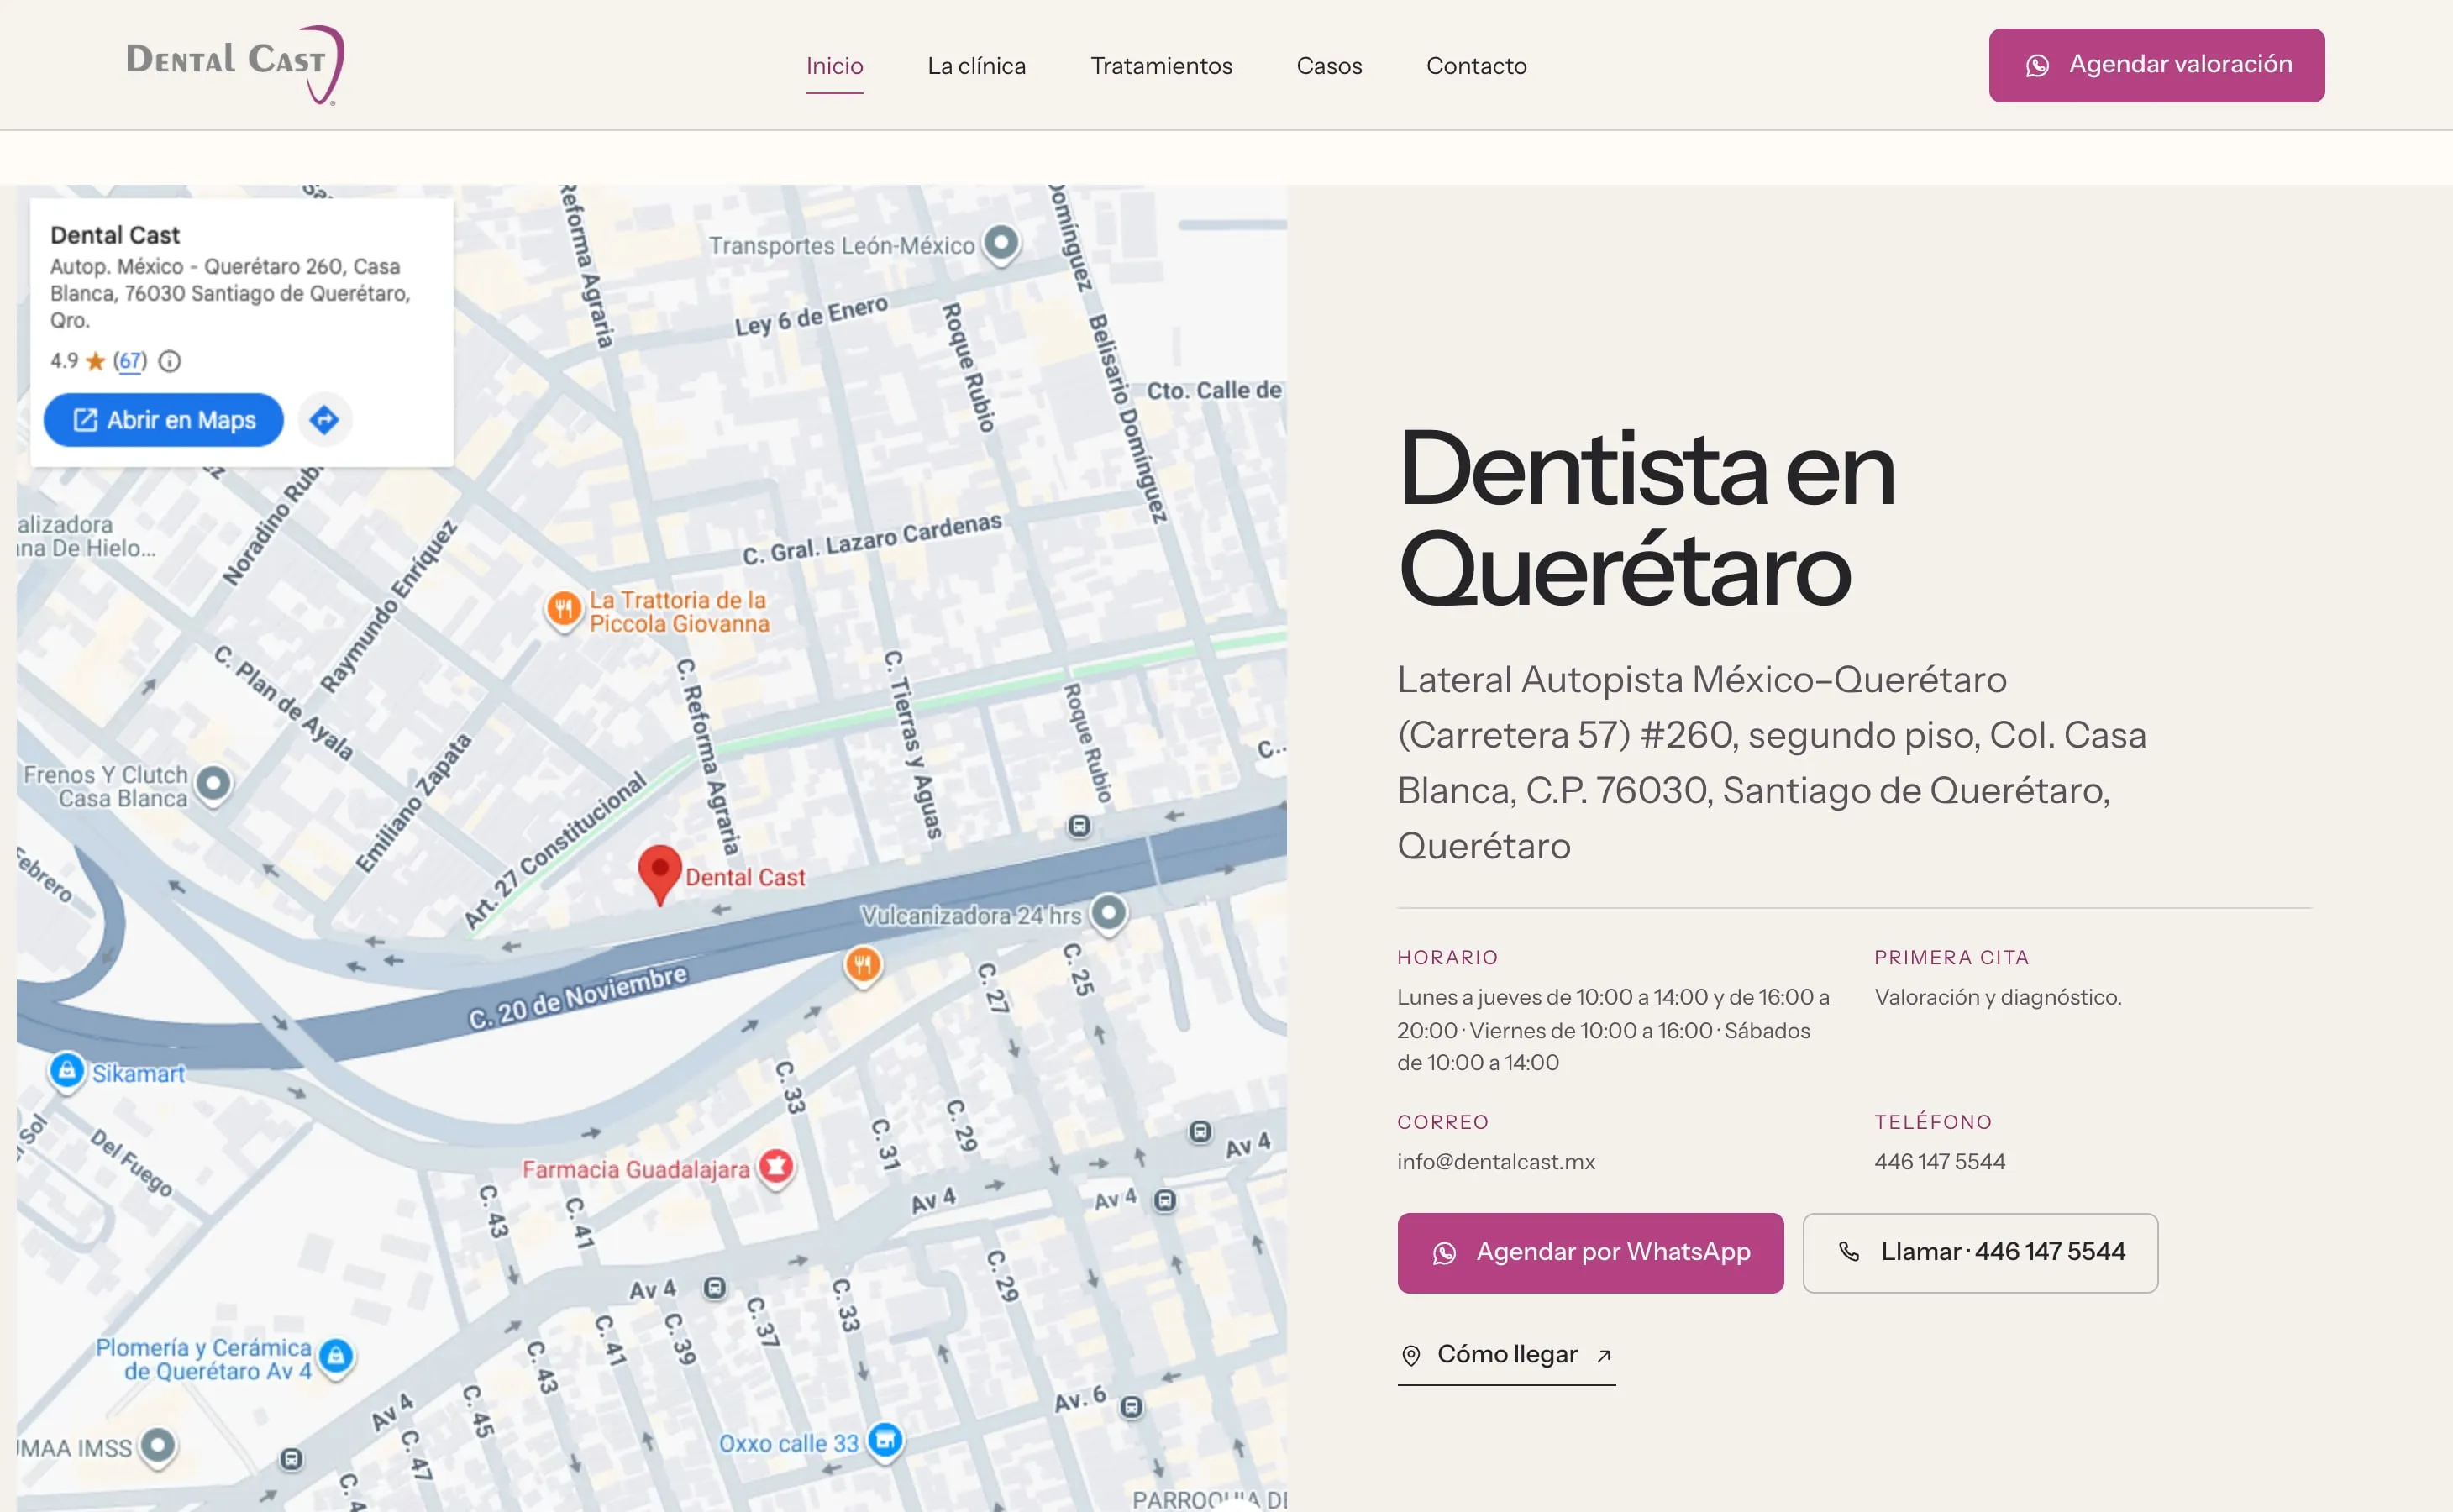Click the red Dental Cast map pin
Screen dimensions: 2453x1512
[x=660, y=873]
